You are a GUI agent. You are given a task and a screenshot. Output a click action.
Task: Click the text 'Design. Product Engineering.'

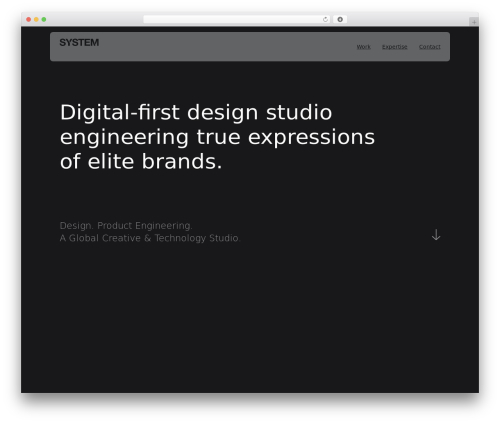[126, 226]
